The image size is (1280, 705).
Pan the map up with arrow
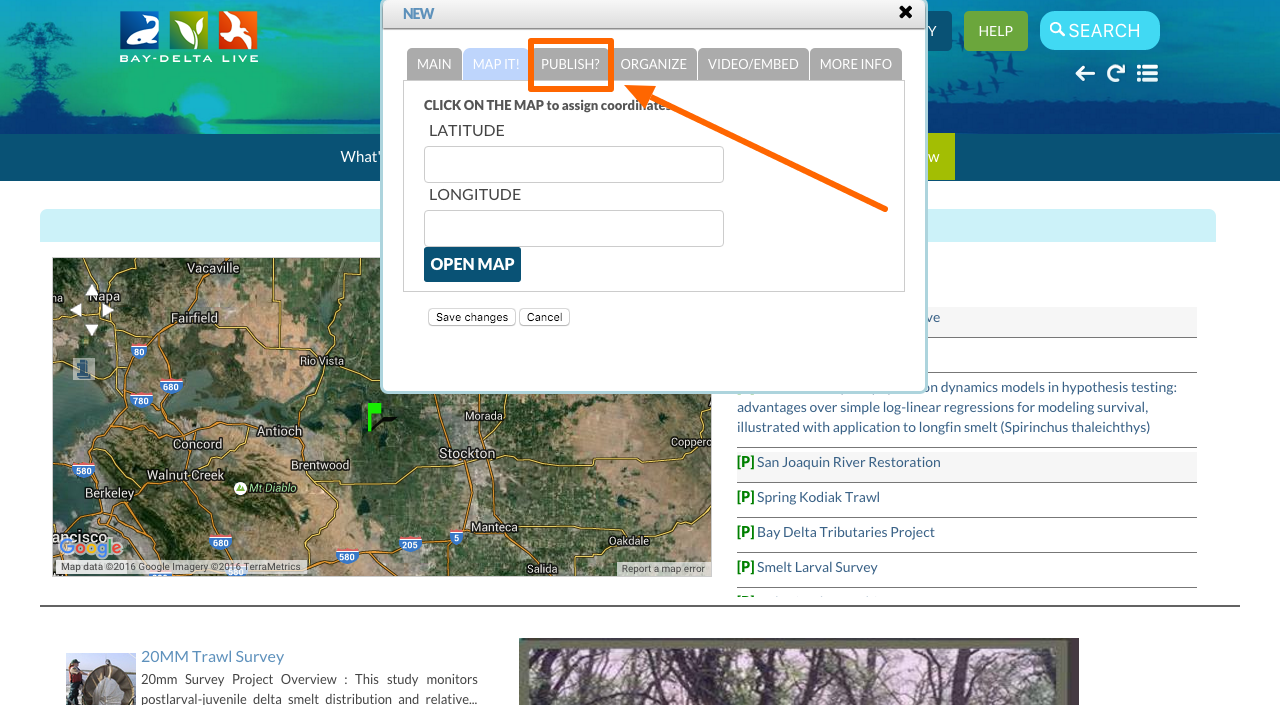[x=92, y=291]
